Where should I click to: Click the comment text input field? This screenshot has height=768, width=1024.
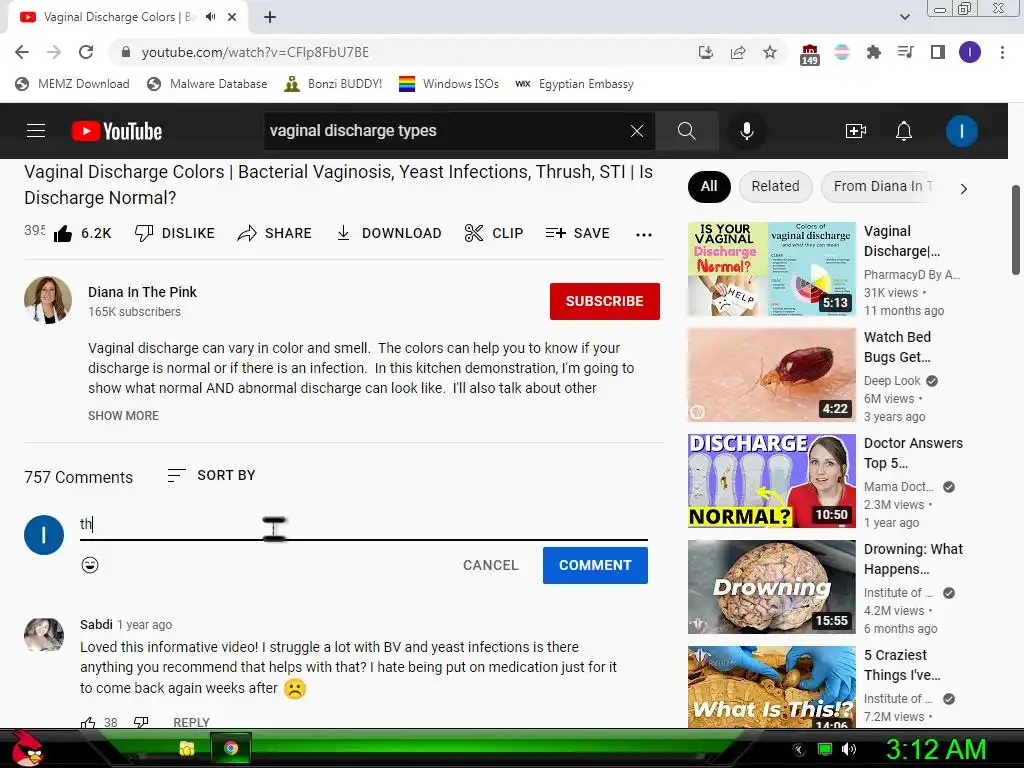tap(364, 524)
